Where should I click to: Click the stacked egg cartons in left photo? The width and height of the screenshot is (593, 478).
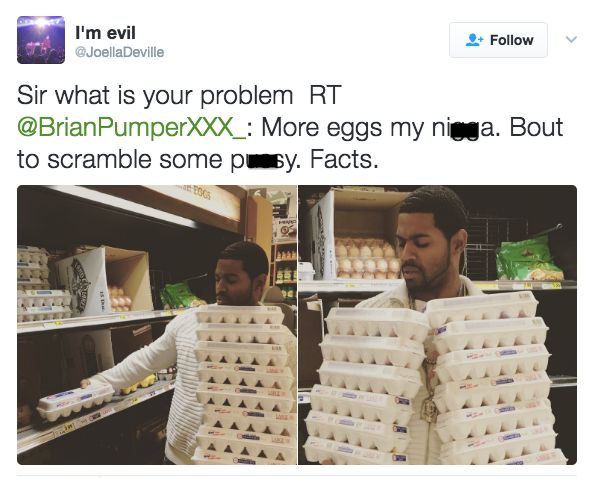tap(244, 384)
